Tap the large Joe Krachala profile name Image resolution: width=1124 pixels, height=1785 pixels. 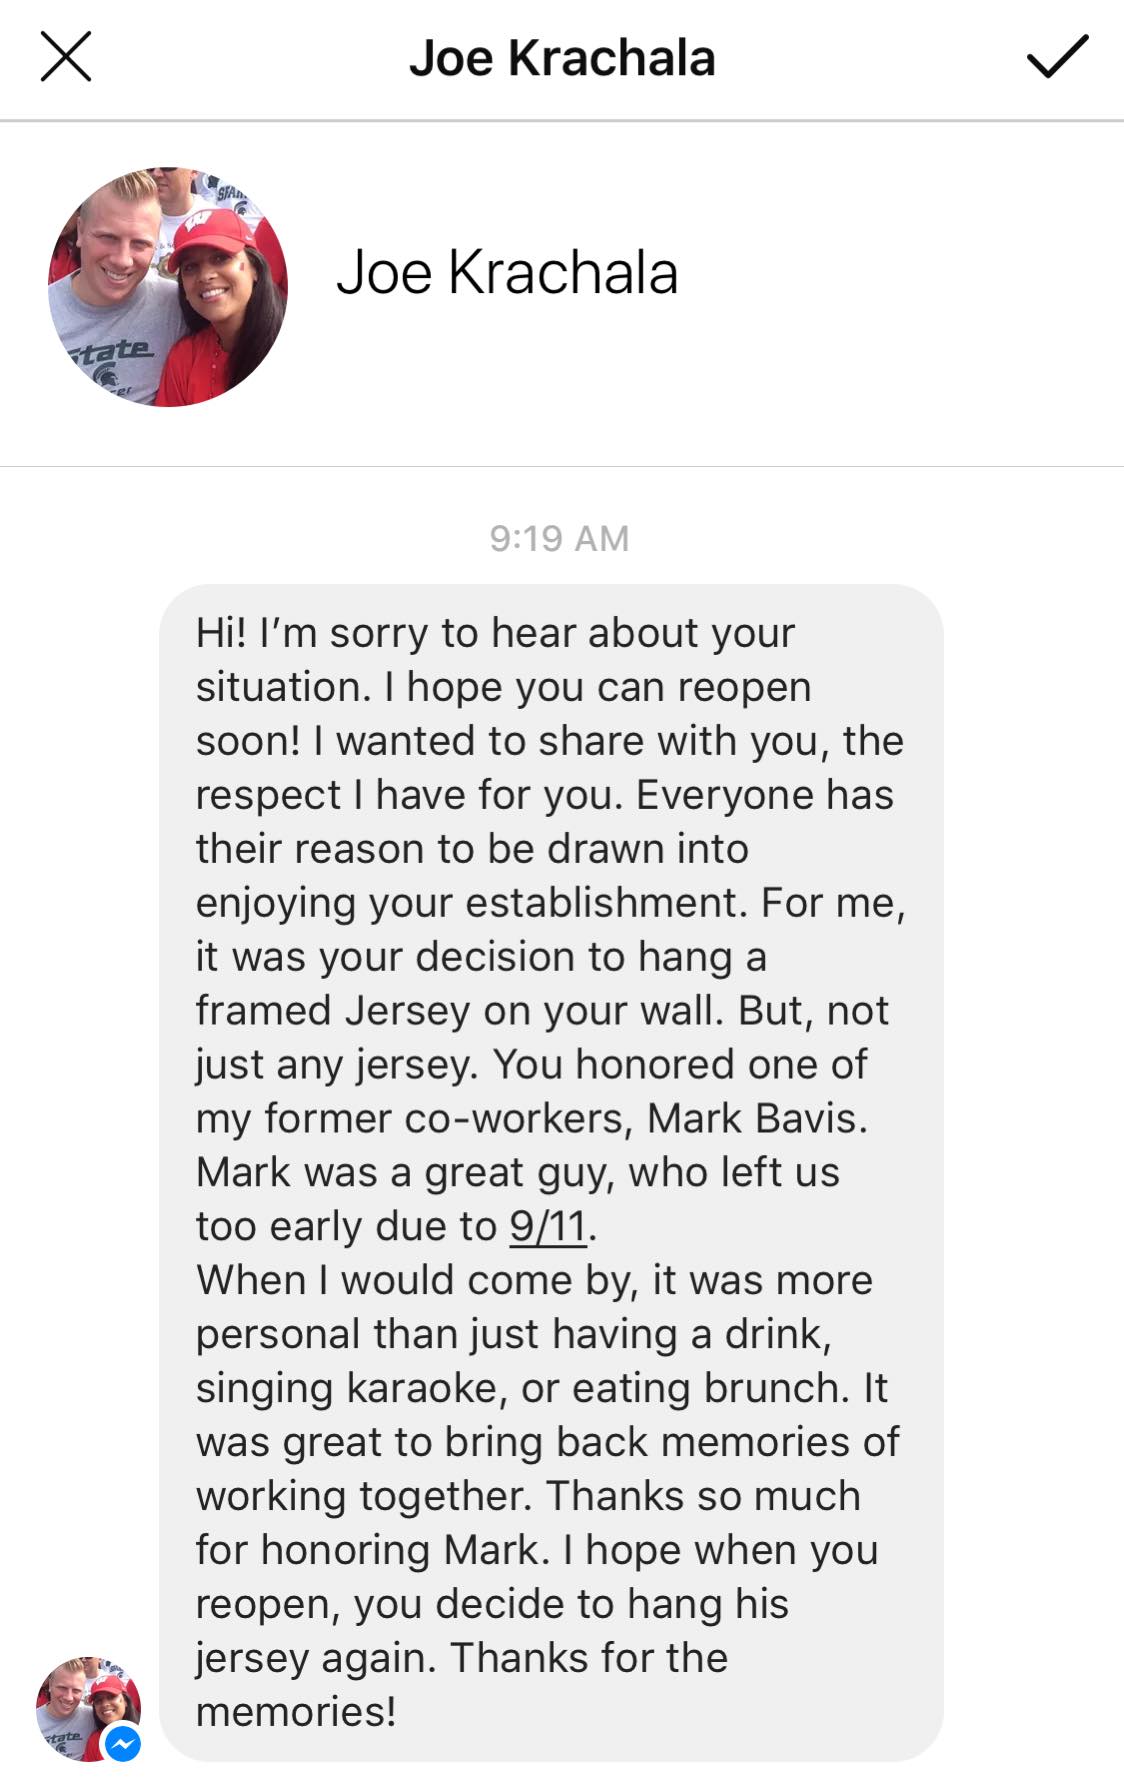[507, 272]
